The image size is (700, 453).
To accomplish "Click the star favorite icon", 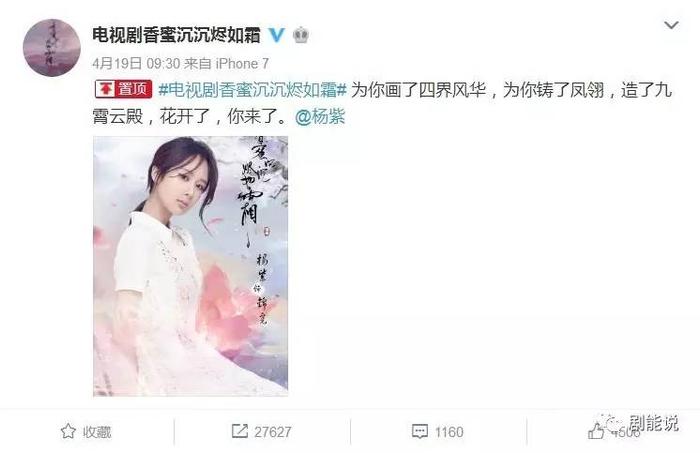I will pos(68,431).
